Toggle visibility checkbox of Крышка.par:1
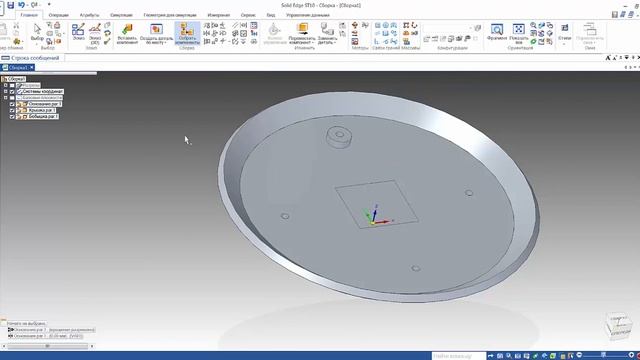Screen dimensions: 640x360 (x=12, y=110)
